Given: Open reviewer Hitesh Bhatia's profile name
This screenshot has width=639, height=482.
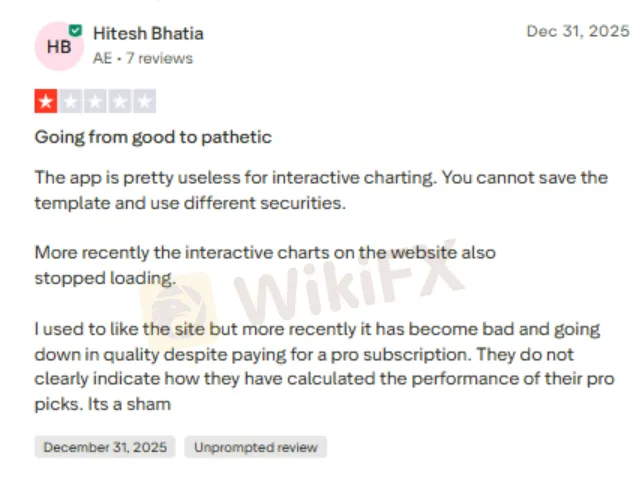Looking at the screenshot, I should click(148, 33).
